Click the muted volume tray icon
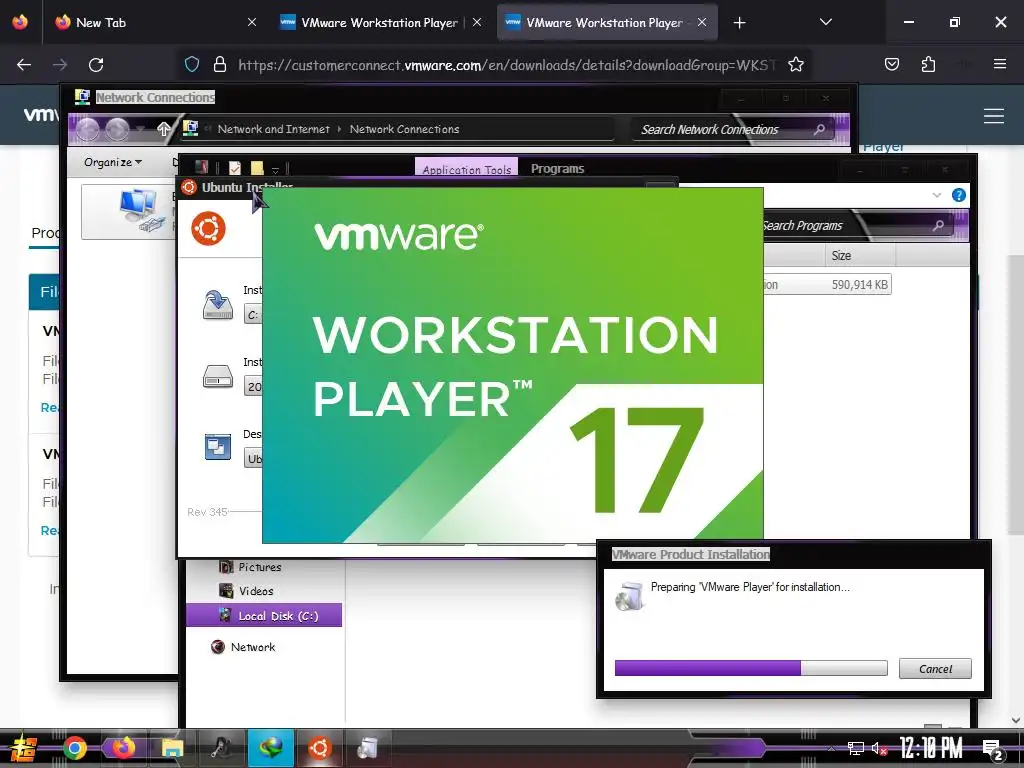The image size is (1024, 768). [x=879, y=748]
